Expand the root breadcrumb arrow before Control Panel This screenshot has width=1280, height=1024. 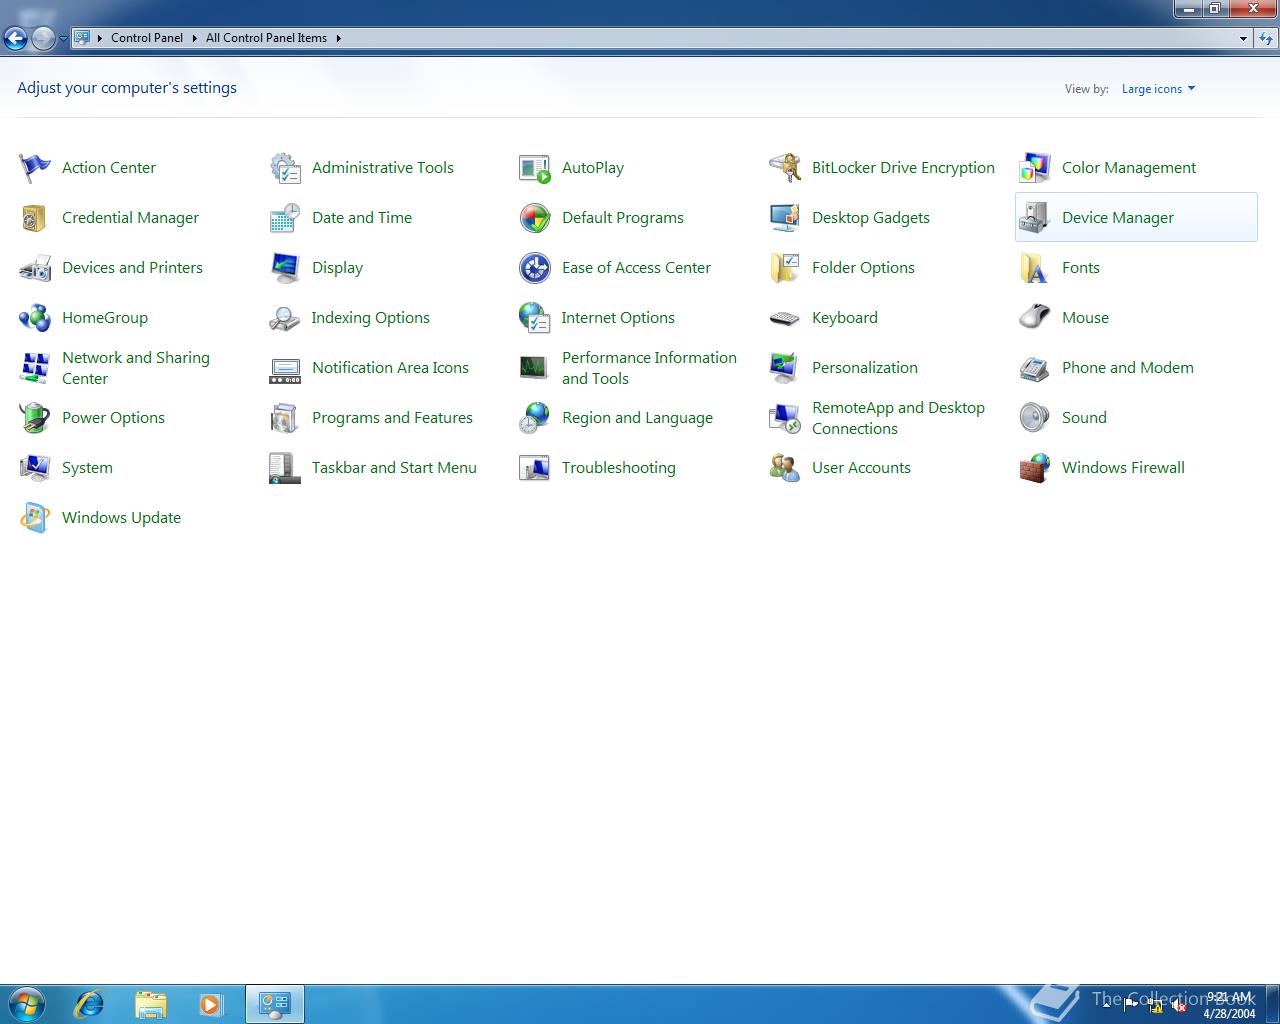pos(99,38)
